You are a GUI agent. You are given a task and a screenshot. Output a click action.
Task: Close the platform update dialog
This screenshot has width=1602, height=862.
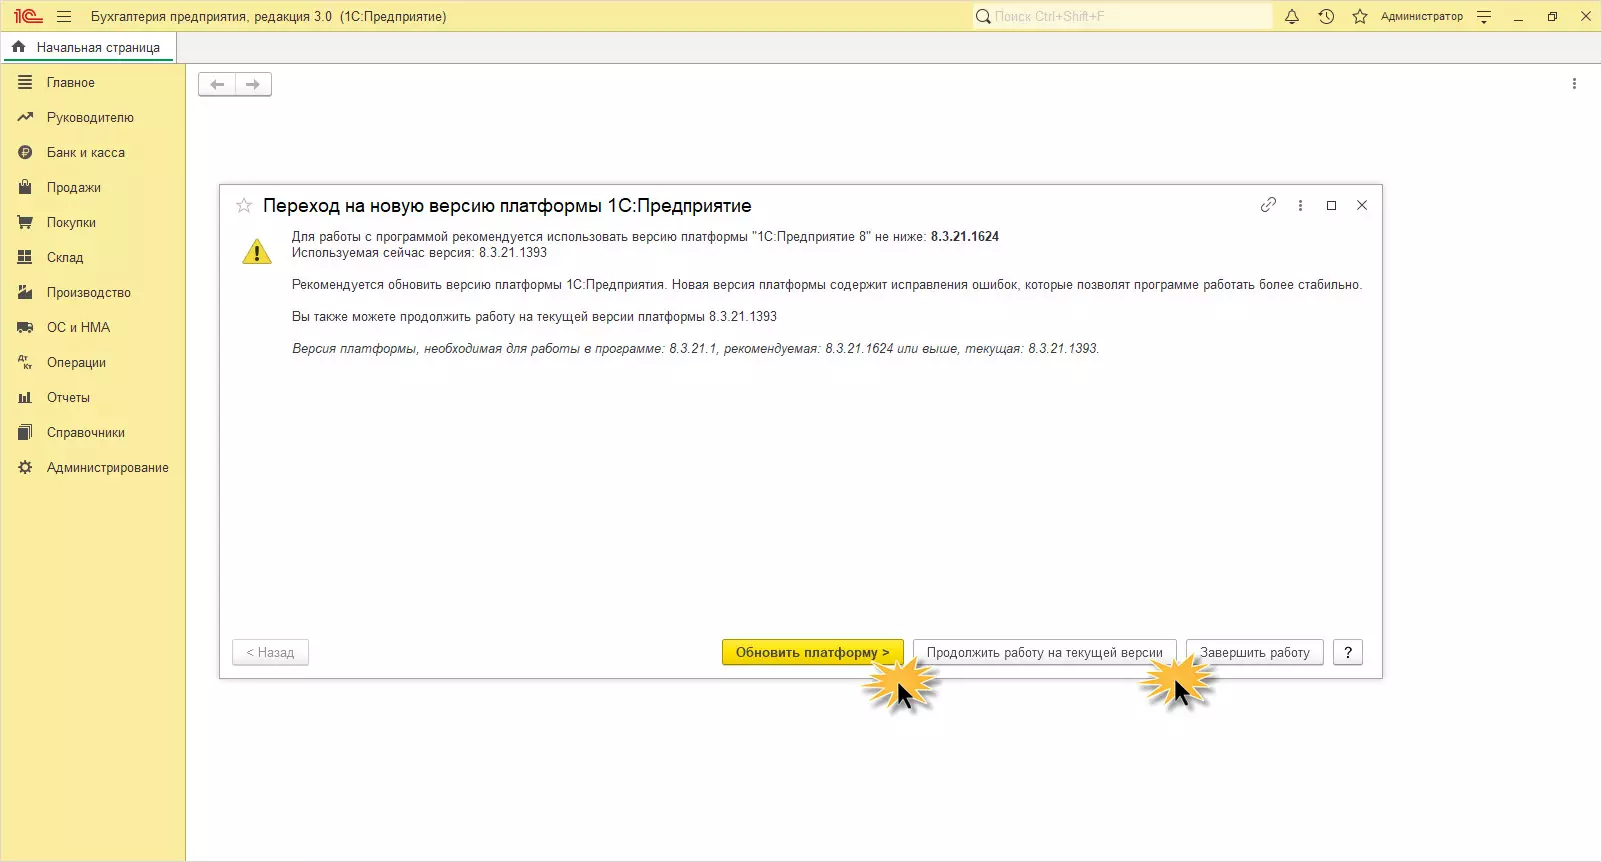1362,205
